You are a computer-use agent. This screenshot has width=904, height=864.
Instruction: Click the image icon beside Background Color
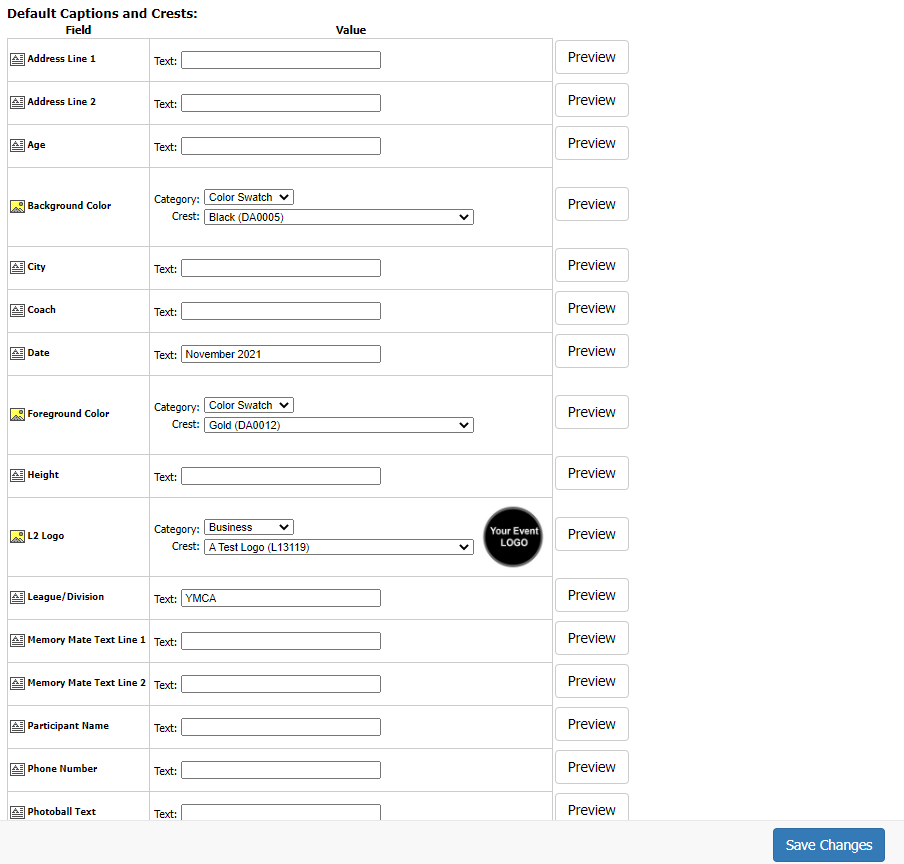coord(17,206)
